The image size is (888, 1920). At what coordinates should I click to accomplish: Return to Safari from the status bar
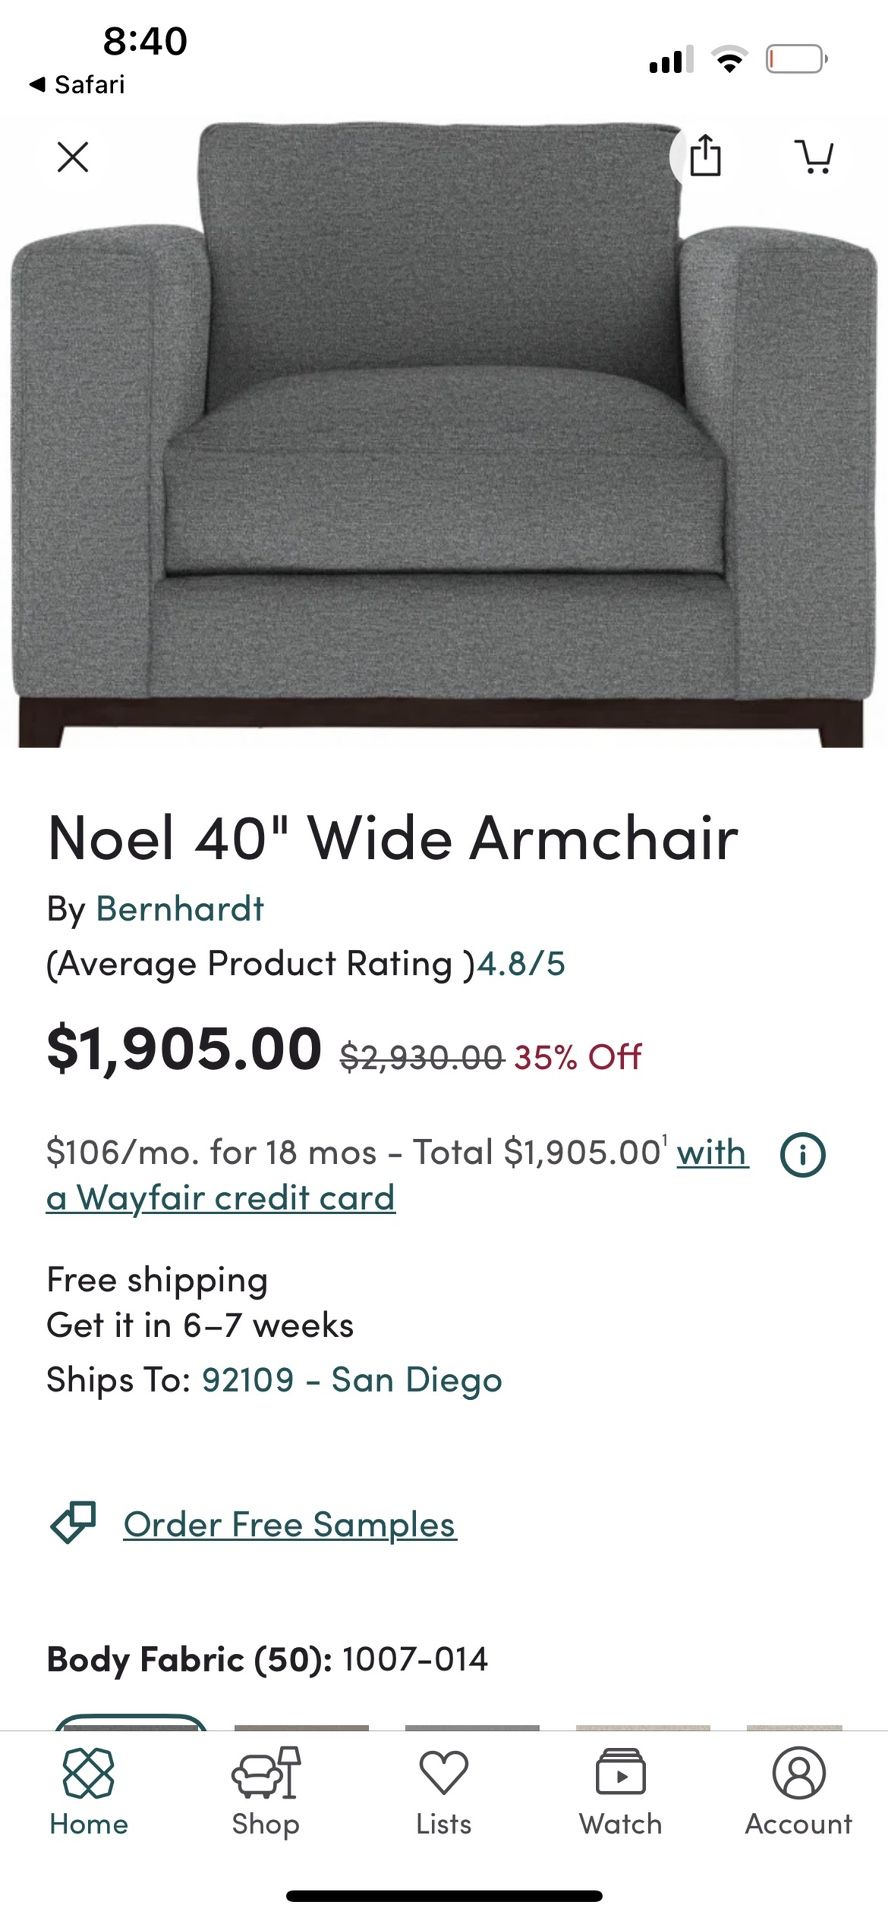pyautogui.click(x=75, y=84)
